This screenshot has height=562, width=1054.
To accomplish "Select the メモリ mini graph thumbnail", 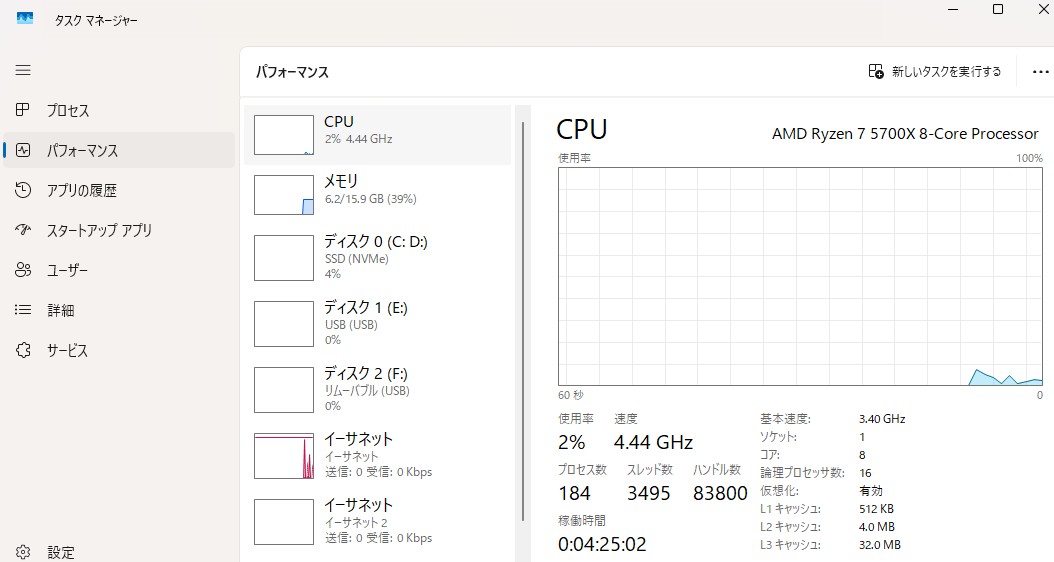I will click(x=284, y=195).
